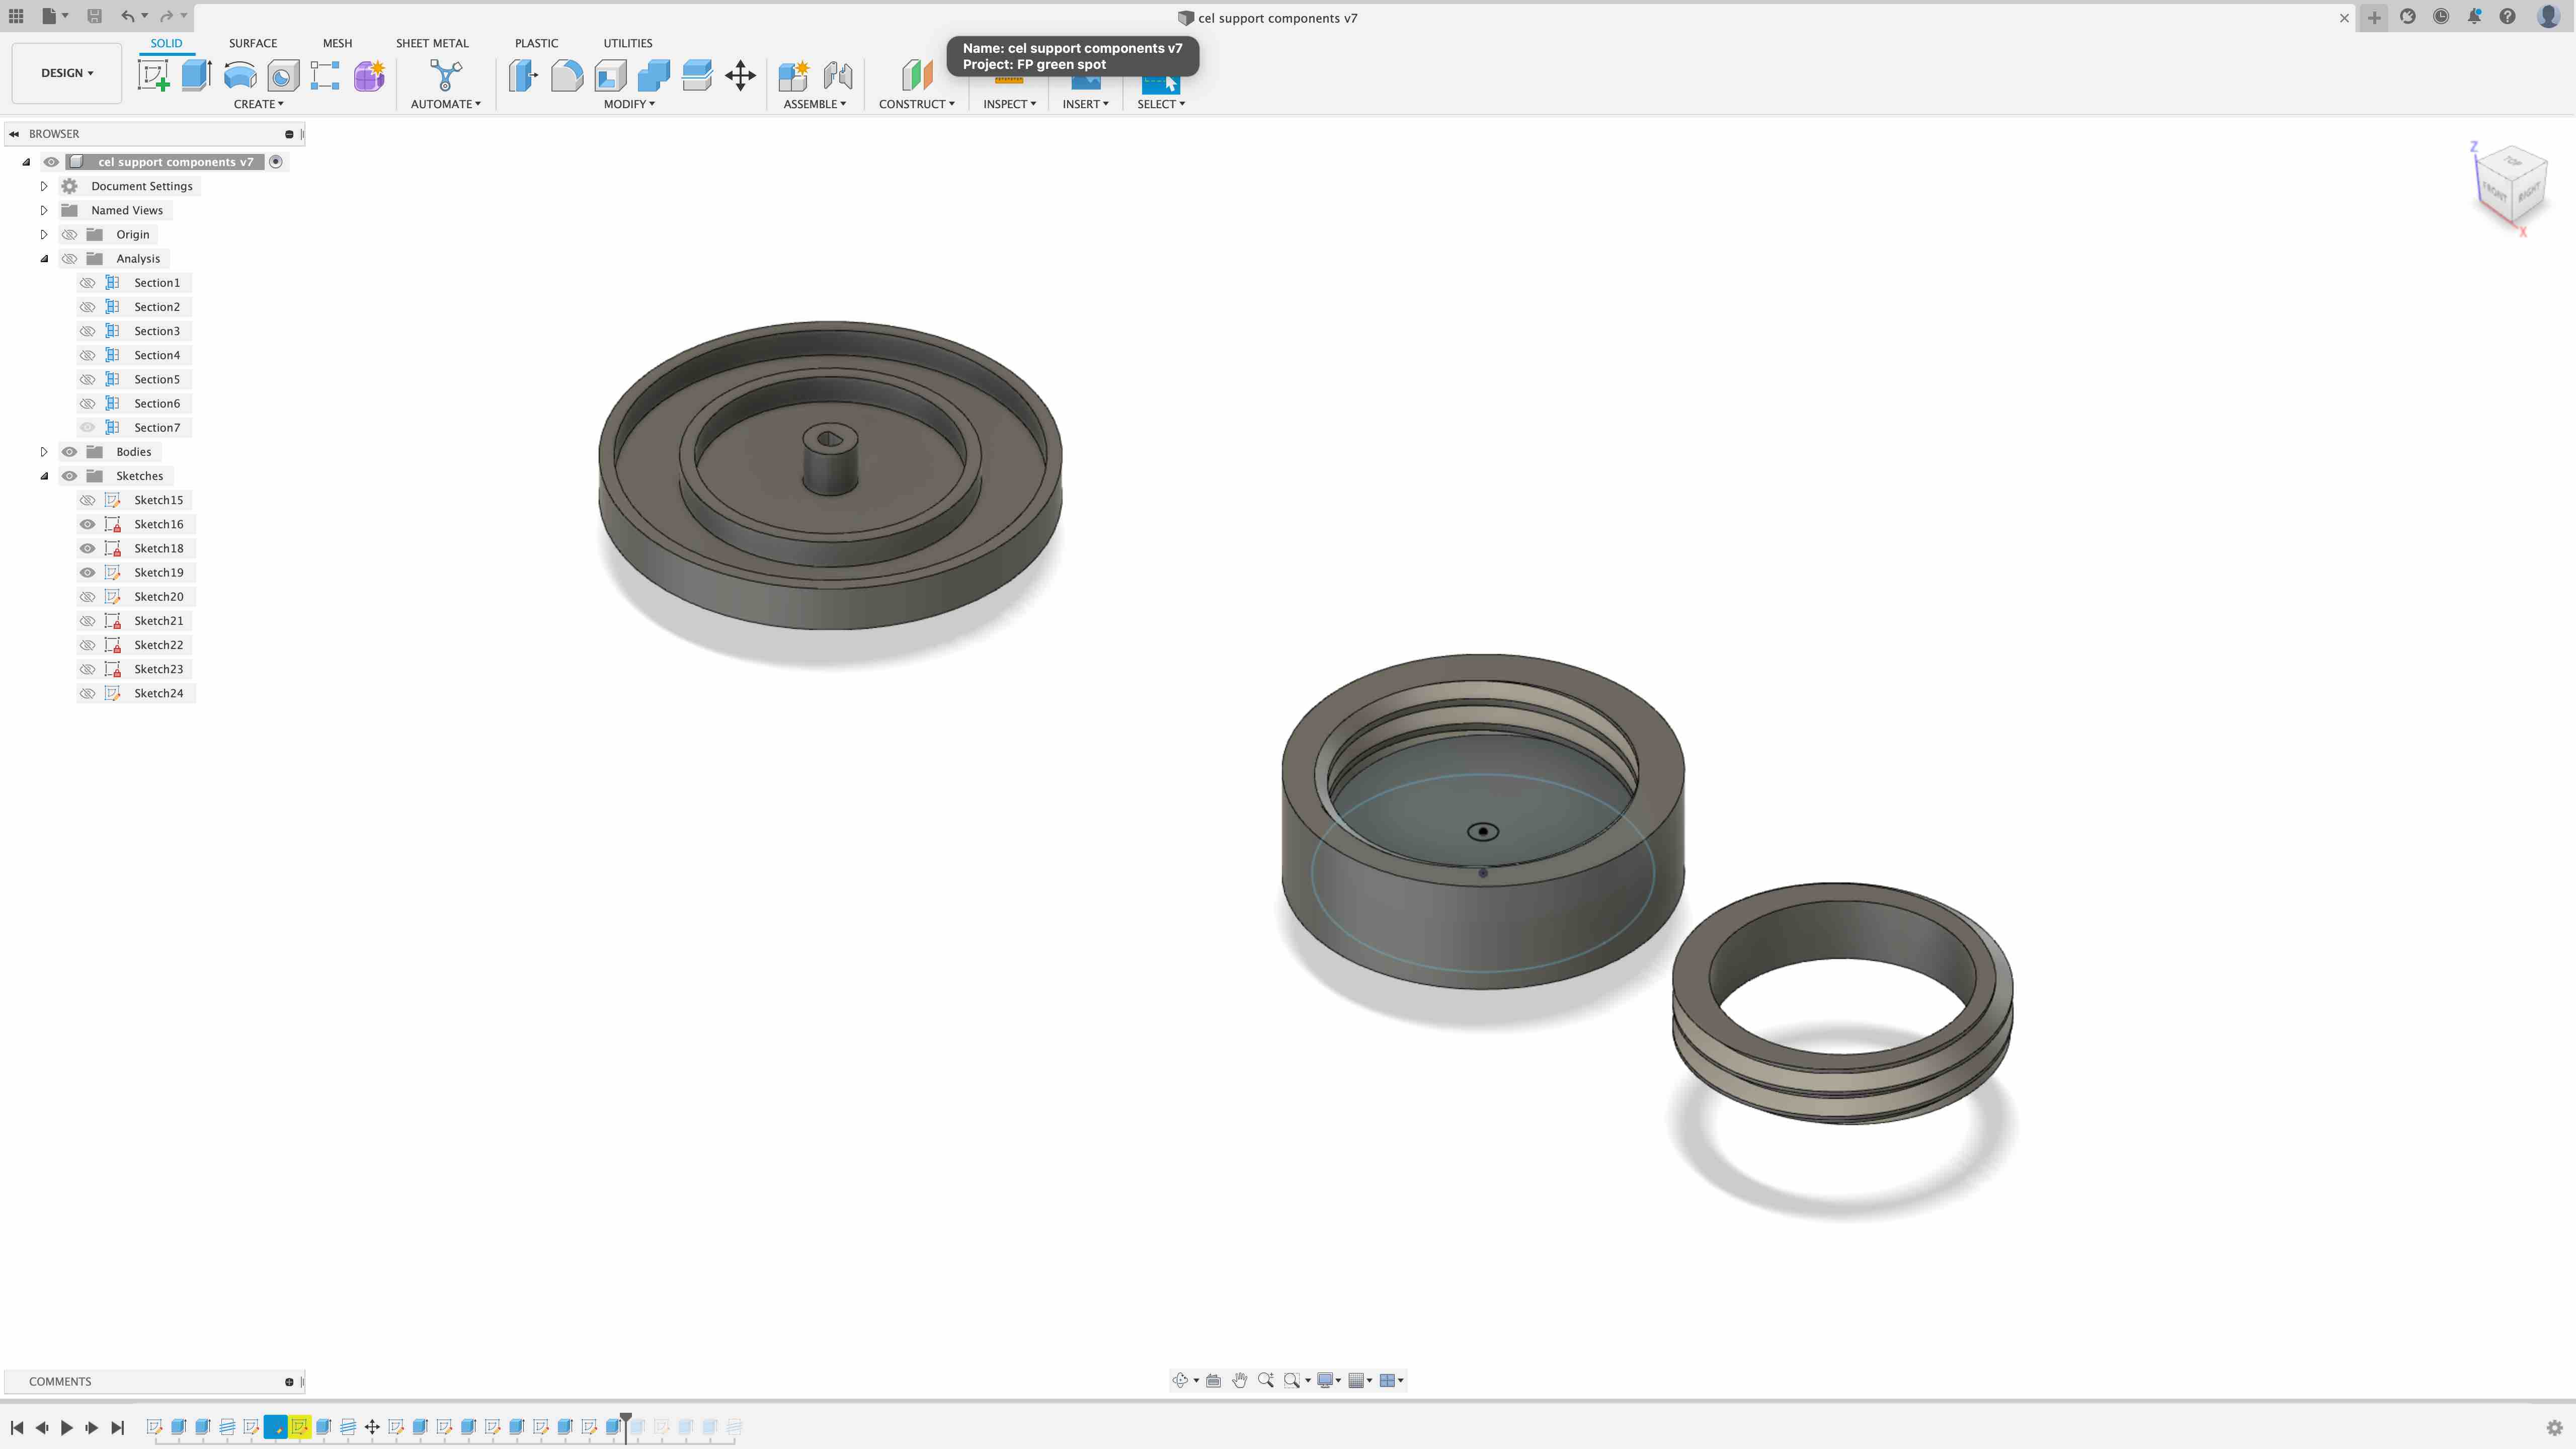The width and height of the screenshot is (2576, 1449).
Task: Switch to the SURFACE tab
Action: click(x=252, y=43)
